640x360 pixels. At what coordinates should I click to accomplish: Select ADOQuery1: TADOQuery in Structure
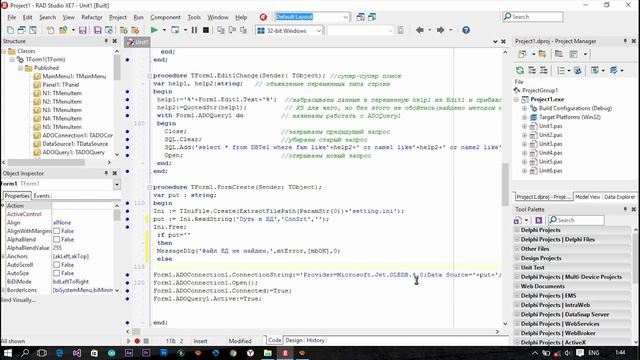pos(73,152)
